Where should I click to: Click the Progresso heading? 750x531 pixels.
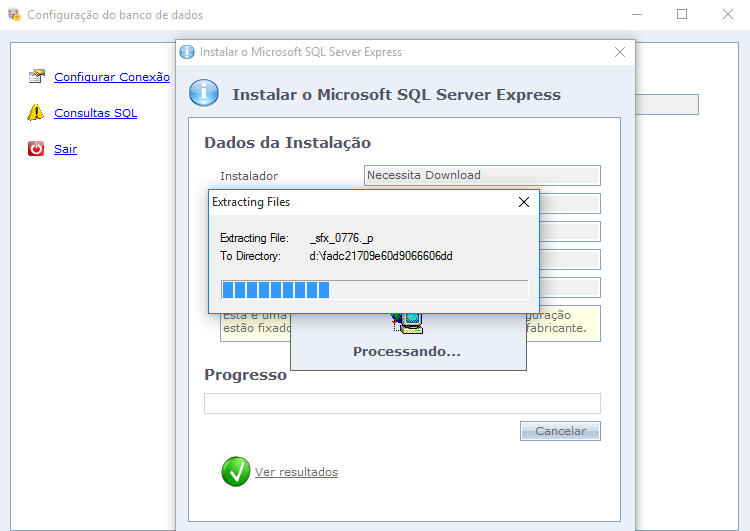coord(245,375)
